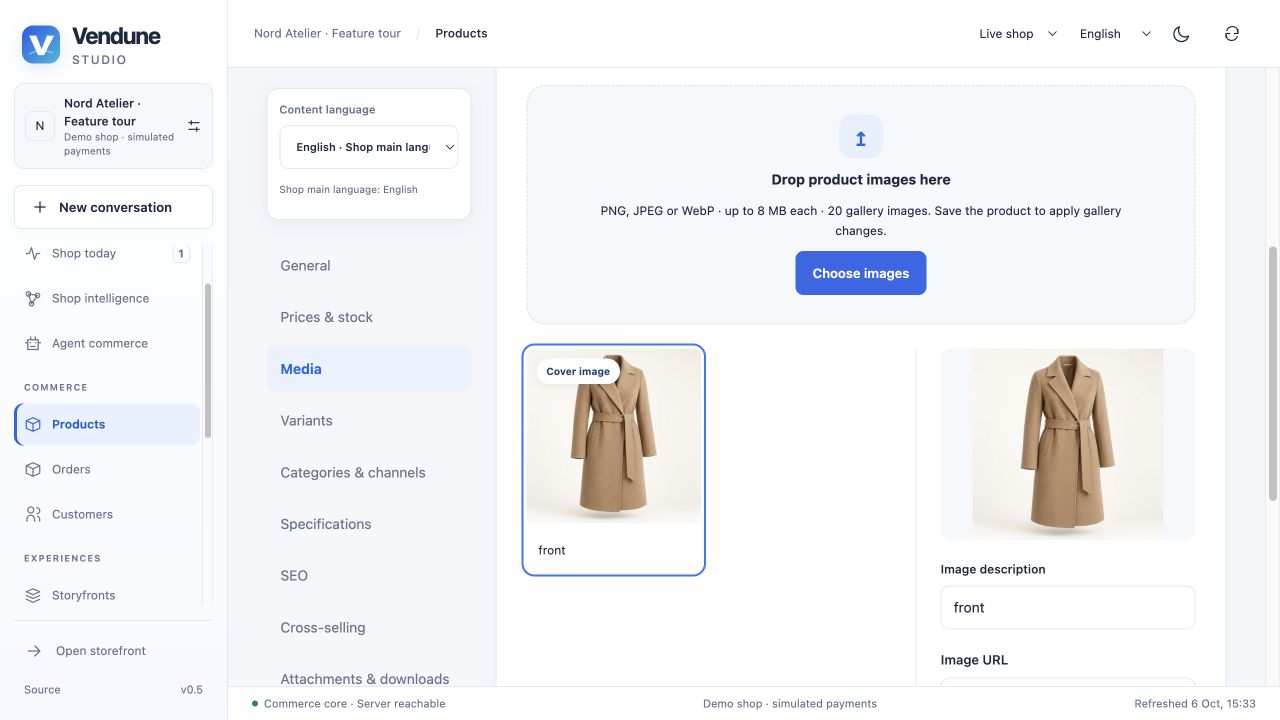Click the Orders package icon

pos(33,469)
